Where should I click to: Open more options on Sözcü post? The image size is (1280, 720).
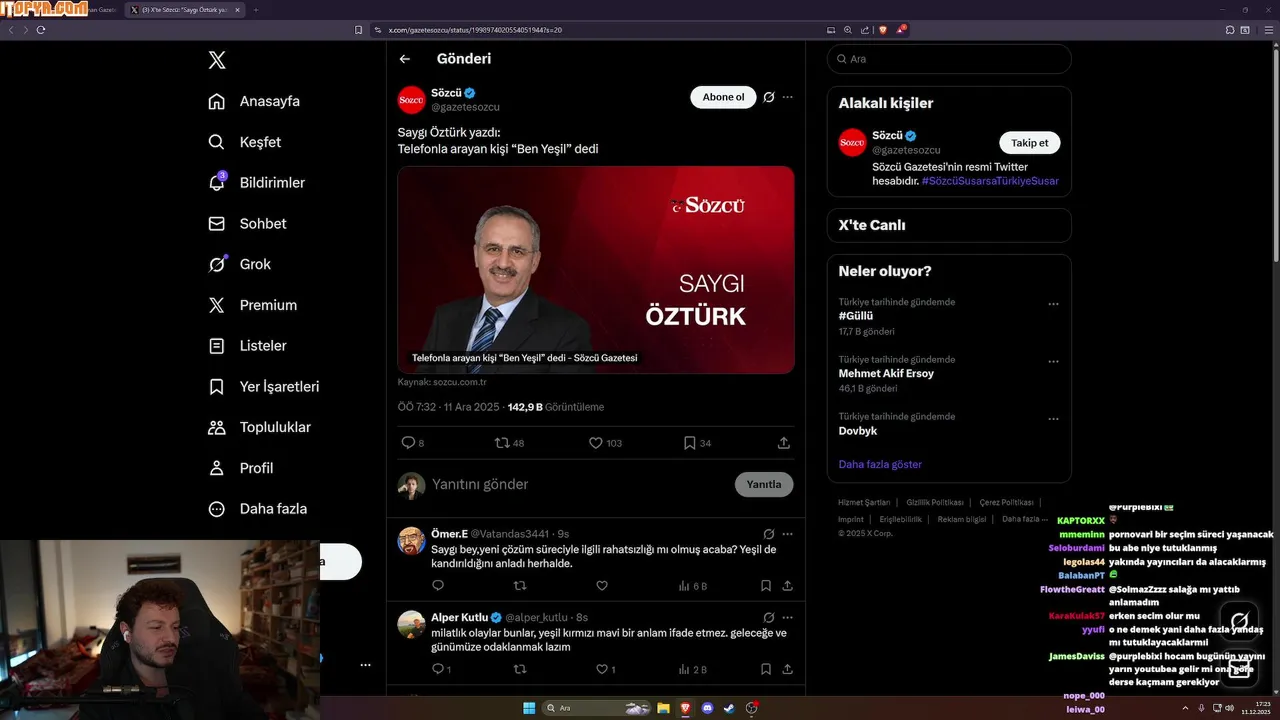click(788, 97)
